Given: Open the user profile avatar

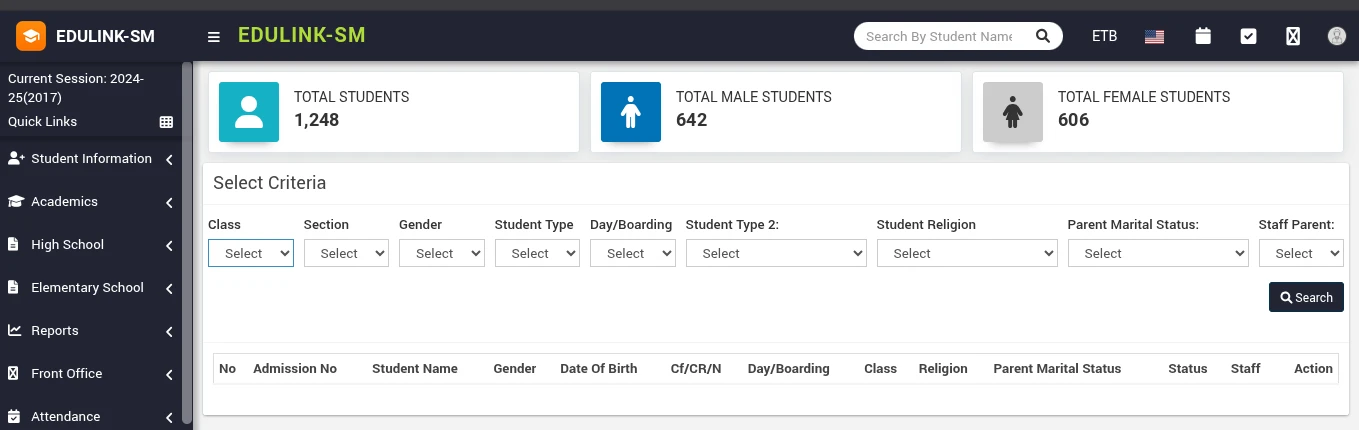Looking at the screenshot, I should pos(1337,36).
